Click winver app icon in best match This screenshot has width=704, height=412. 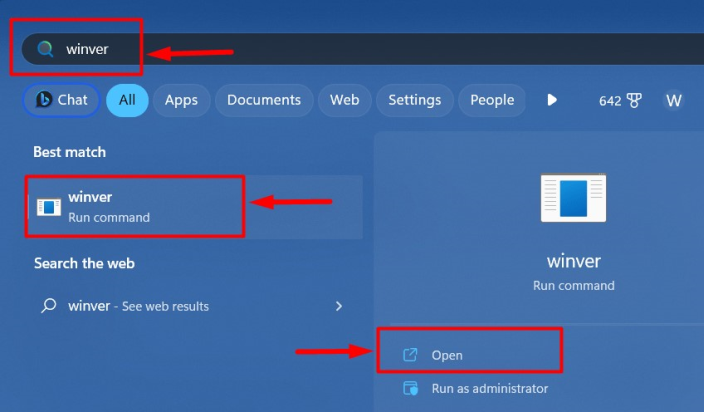49,207
